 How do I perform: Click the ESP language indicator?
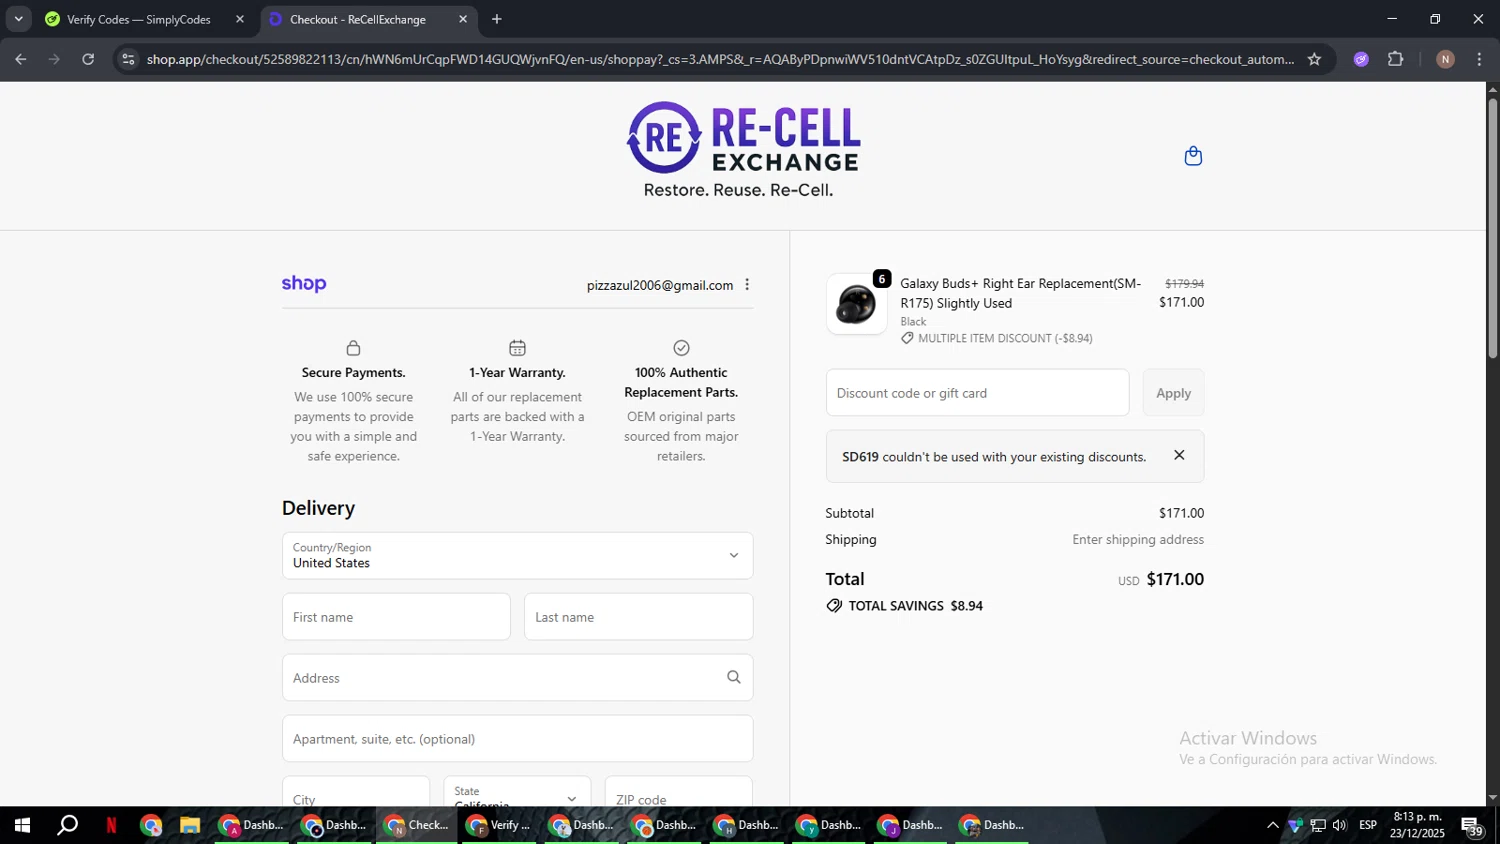[1368, 825]
